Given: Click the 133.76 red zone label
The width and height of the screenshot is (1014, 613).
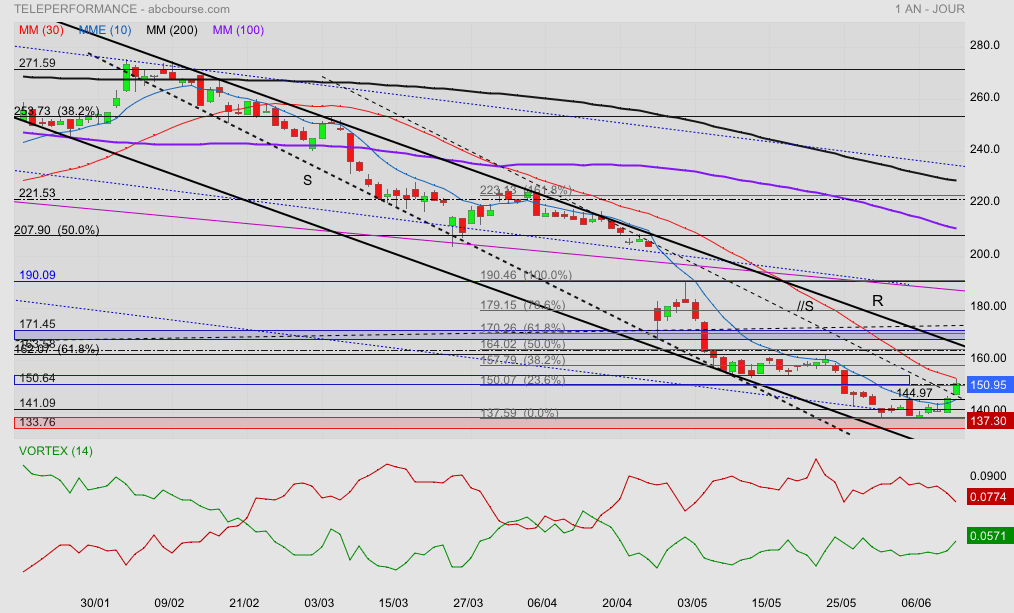Looking at the screenshot, I should point(37,422).
